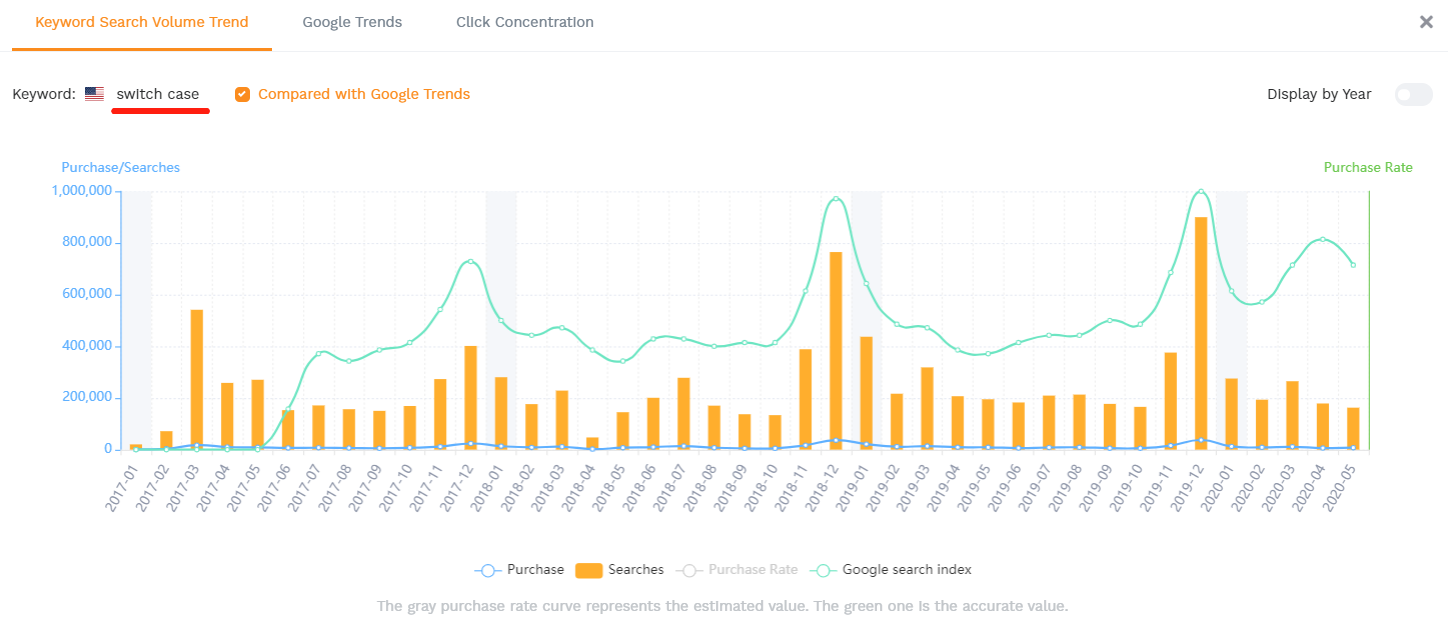Close the keyword trend panel
Viewport: 1448px width, 631px height.
1426,22
